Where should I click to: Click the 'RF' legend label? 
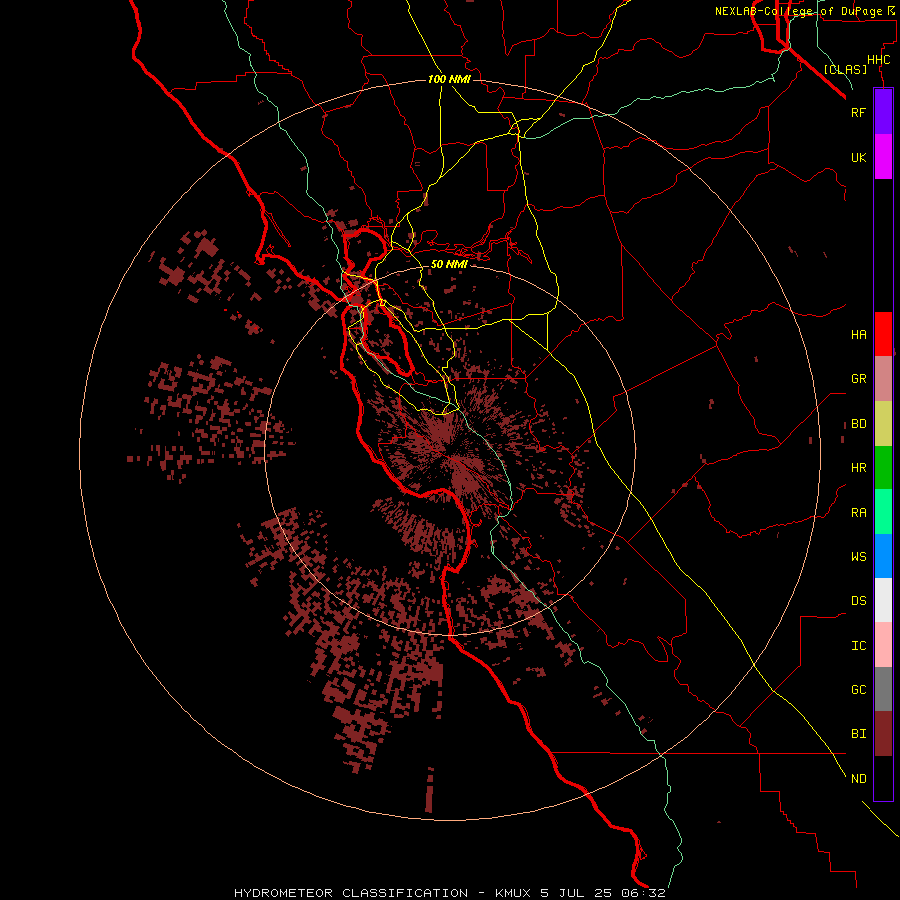858,112
